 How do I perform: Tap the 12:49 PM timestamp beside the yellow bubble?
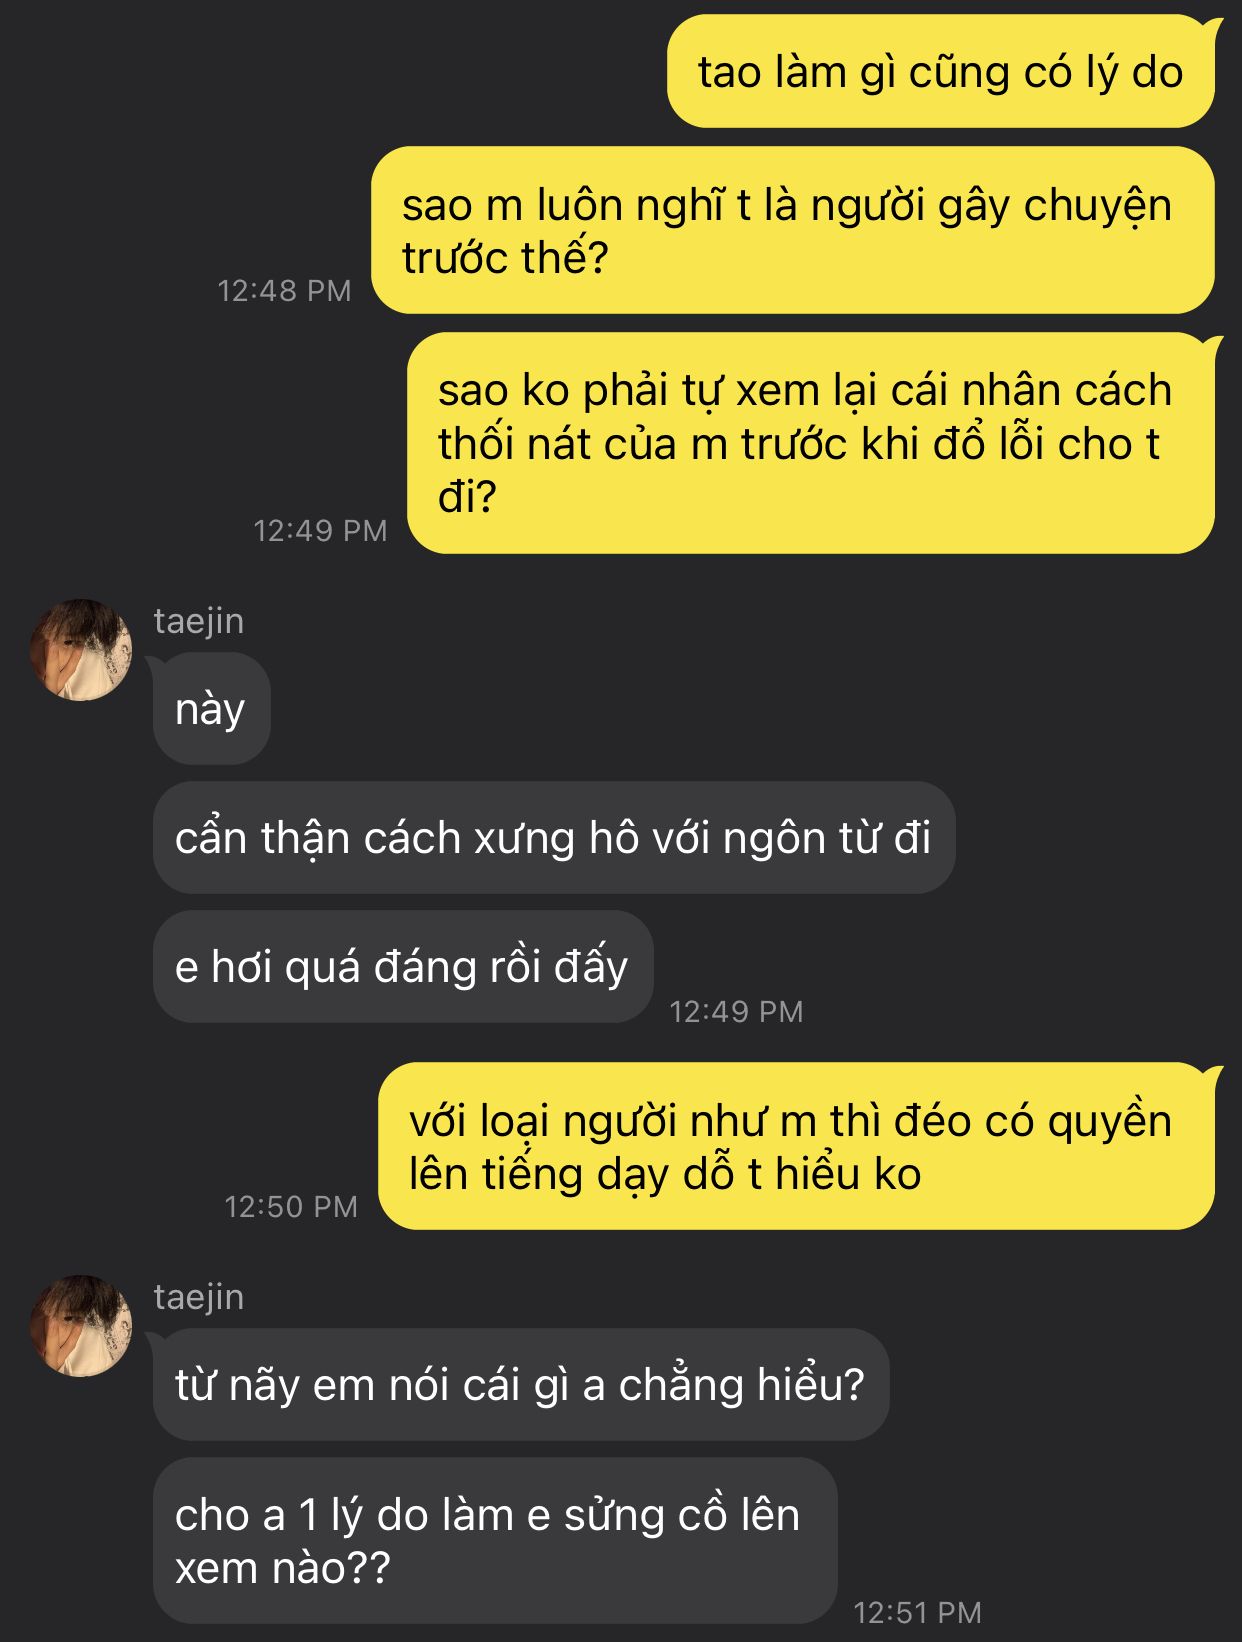tap(321, 531)
